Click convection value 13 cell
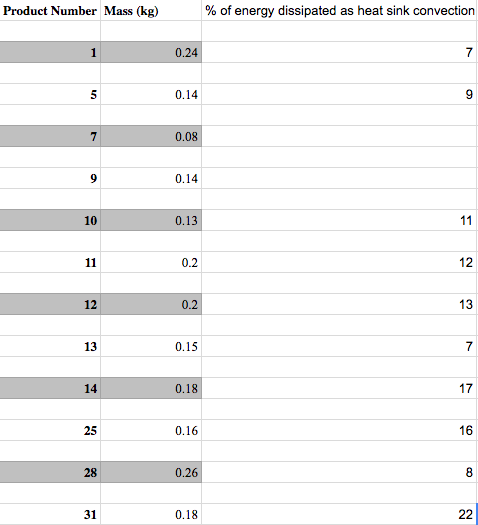This screenshot has width=478, height=525. point(339,304)
